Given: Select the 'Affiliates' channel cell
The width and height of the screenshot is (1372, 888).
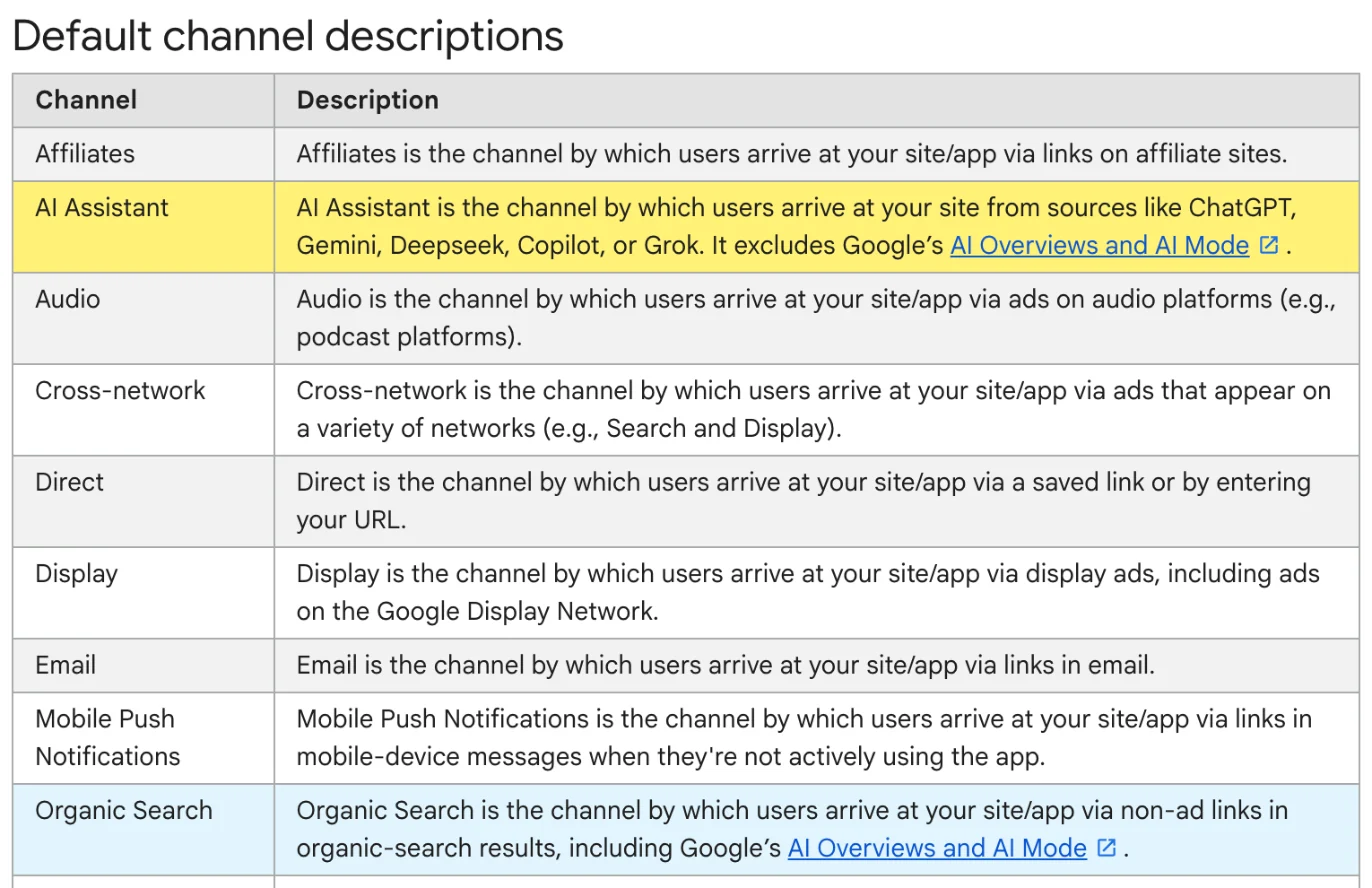Looking at the screenshot, I should click(144, 154).
